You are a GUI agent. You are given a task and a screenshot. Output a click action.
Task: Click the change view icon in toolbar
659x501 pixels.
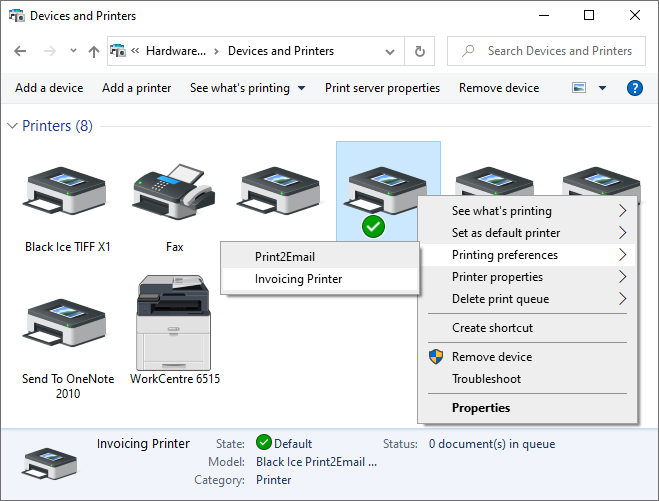pos(579,88)
